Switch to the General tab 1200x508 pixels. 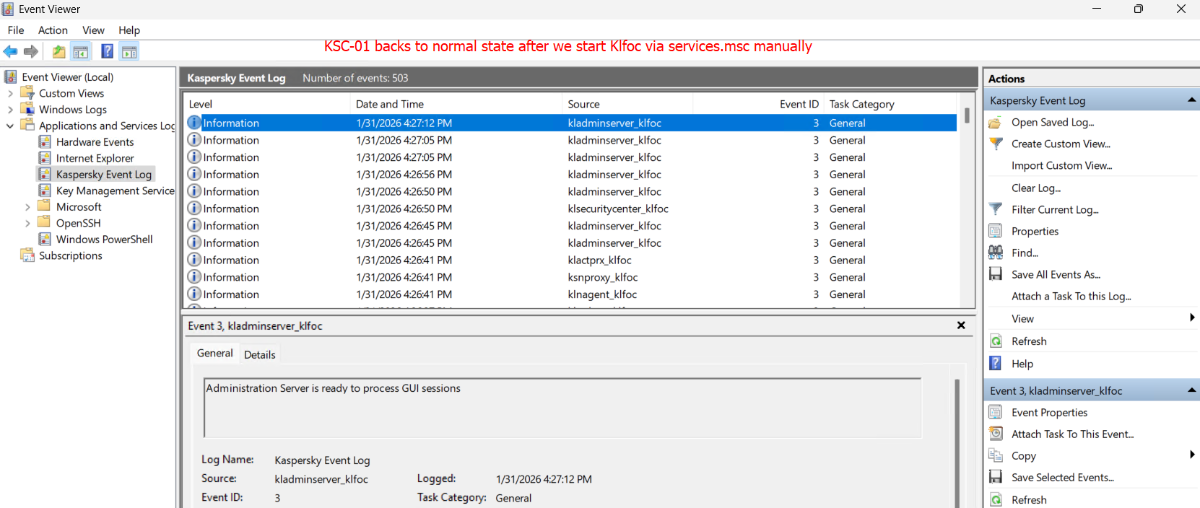click(215, 353)
